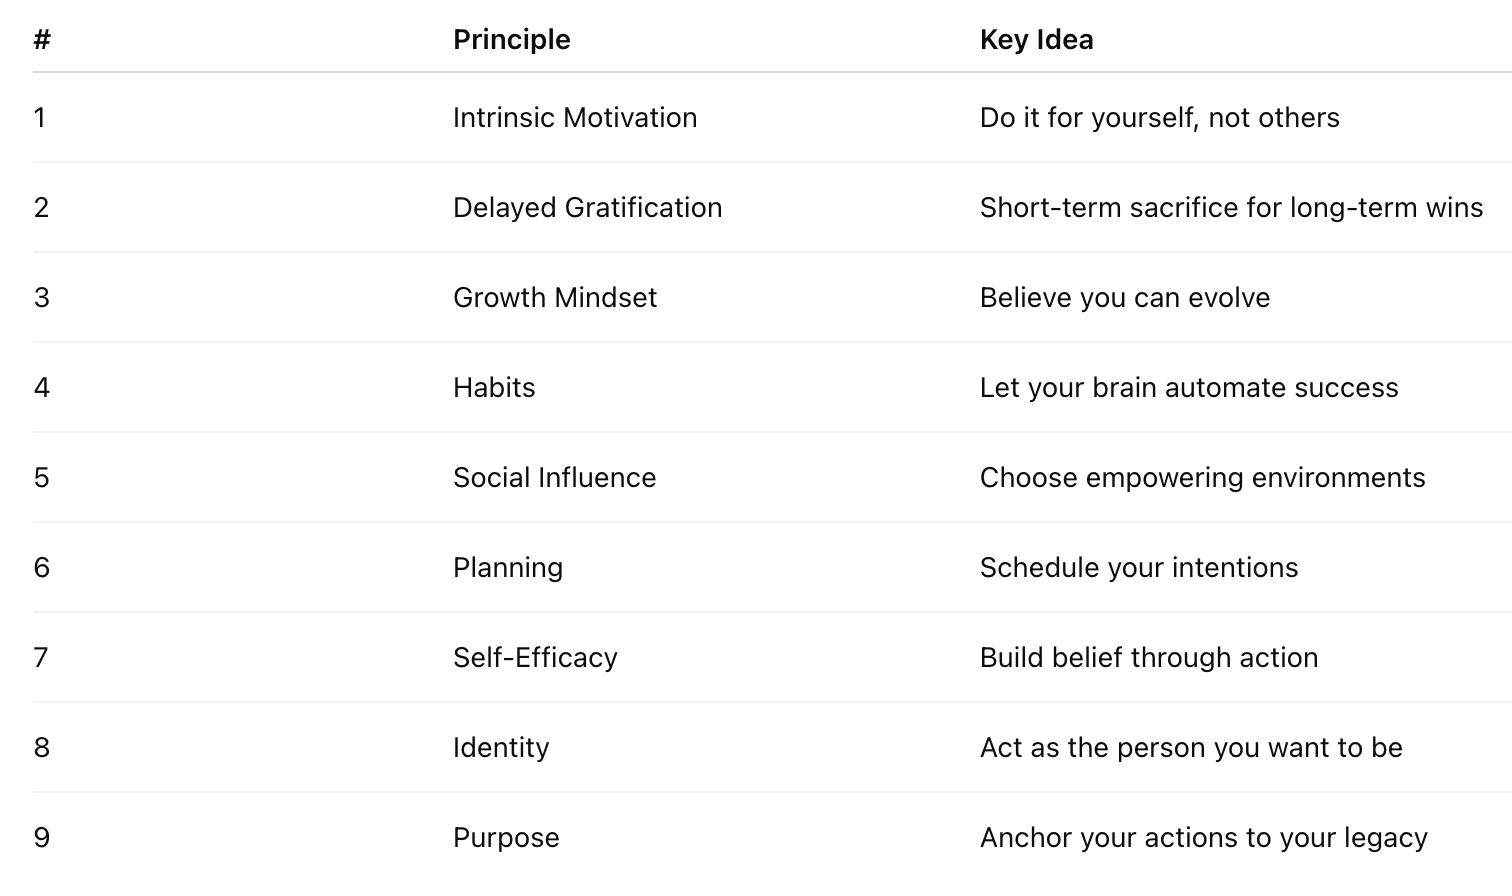Viewport: 1512px width, 896px height.
Task: Click 'Believe you can evolve' cell
Action: [1125, 297]
